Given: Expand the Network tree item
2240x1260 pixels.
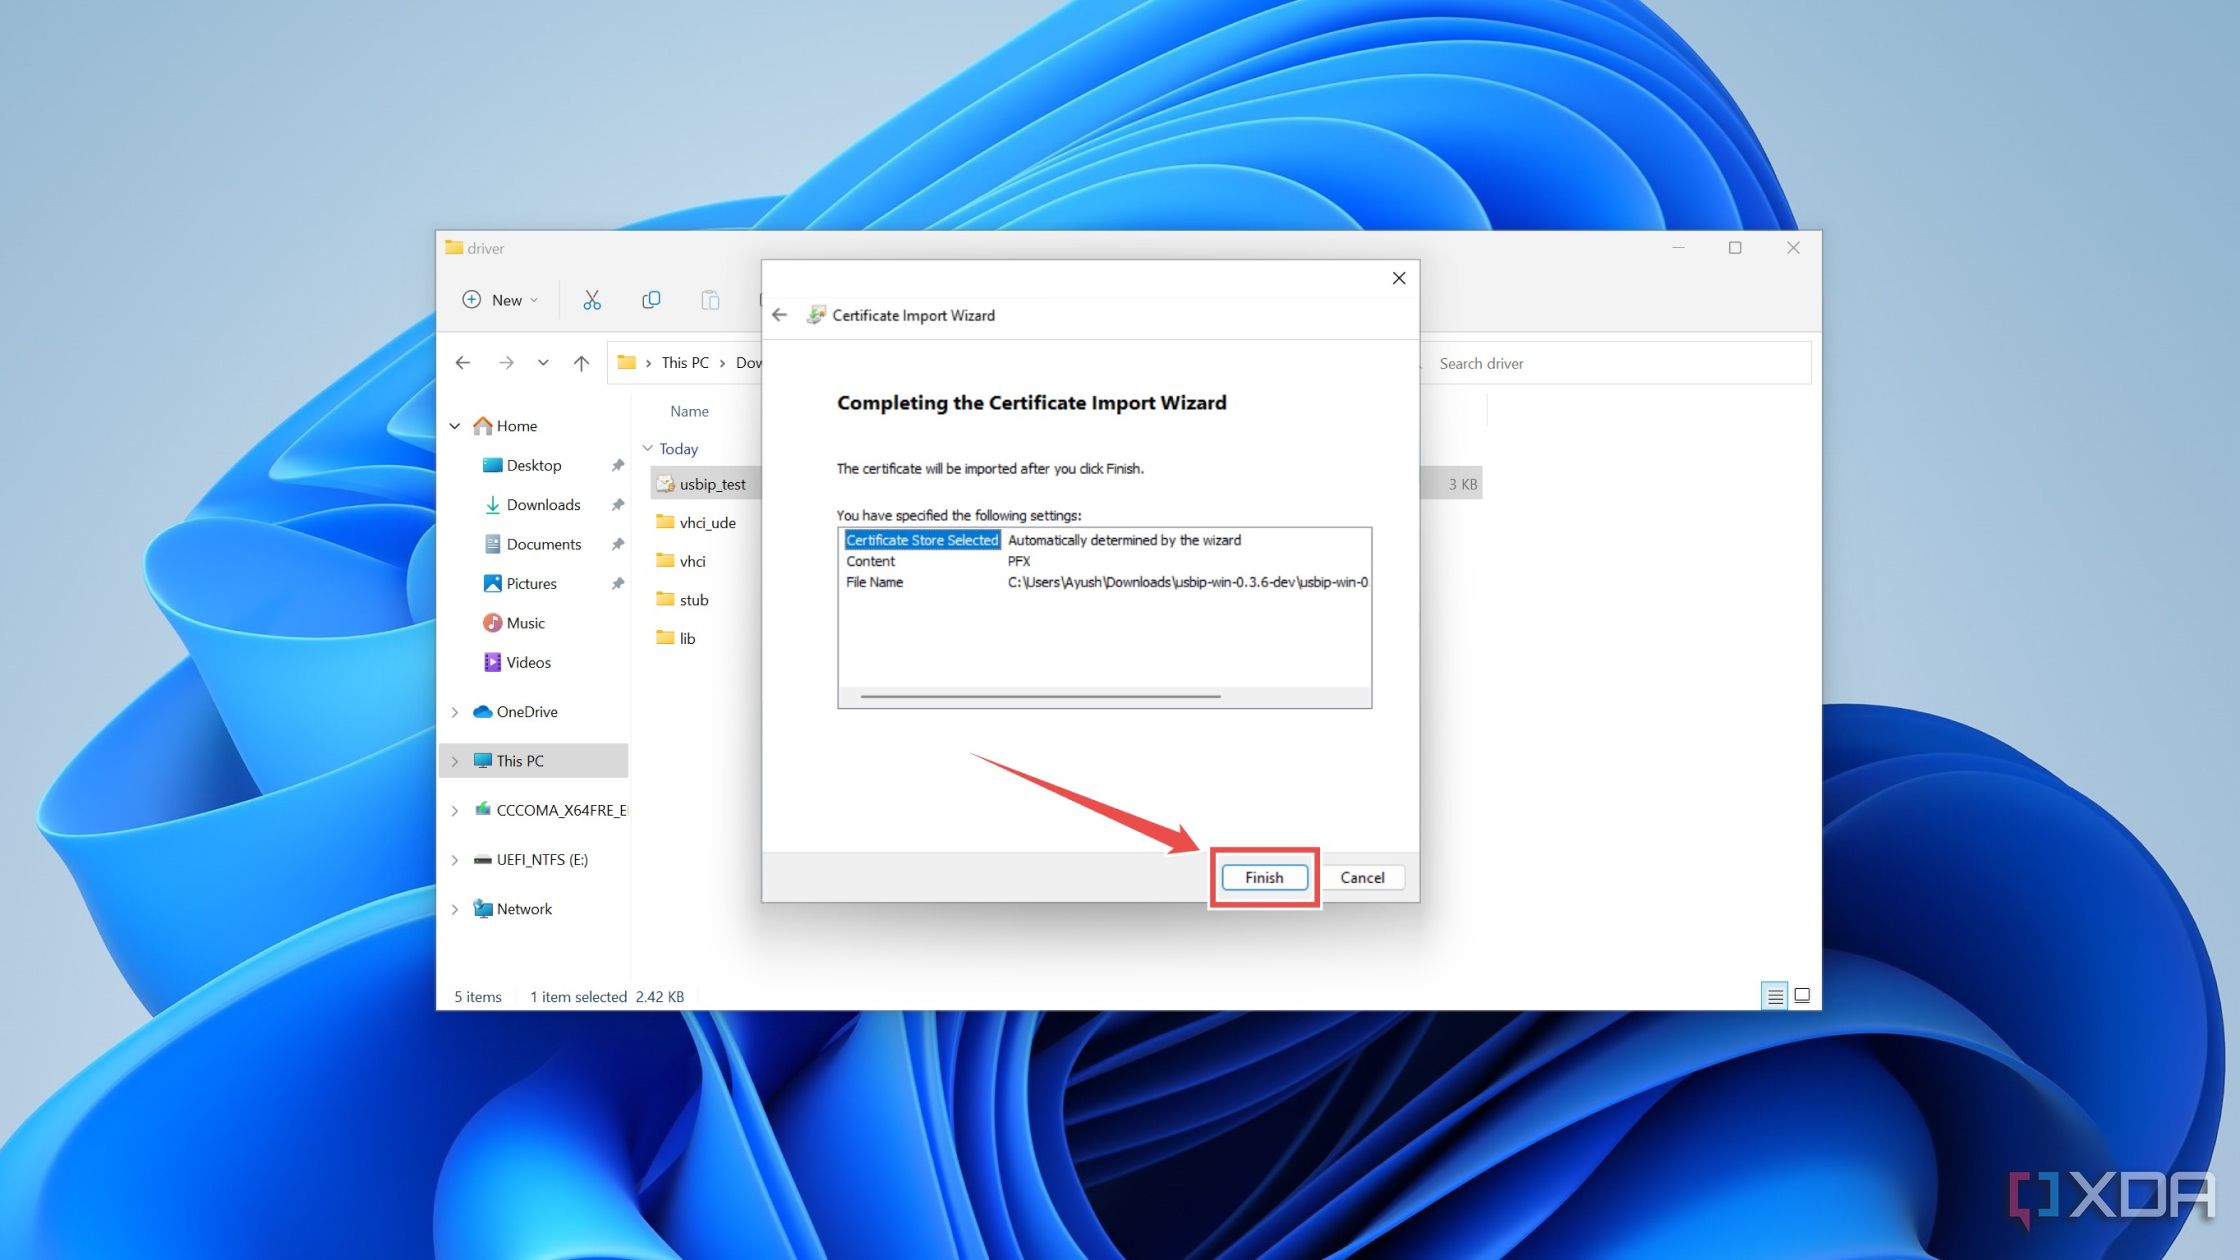Looking at the screenshot, I should click(x=455, y=908).
